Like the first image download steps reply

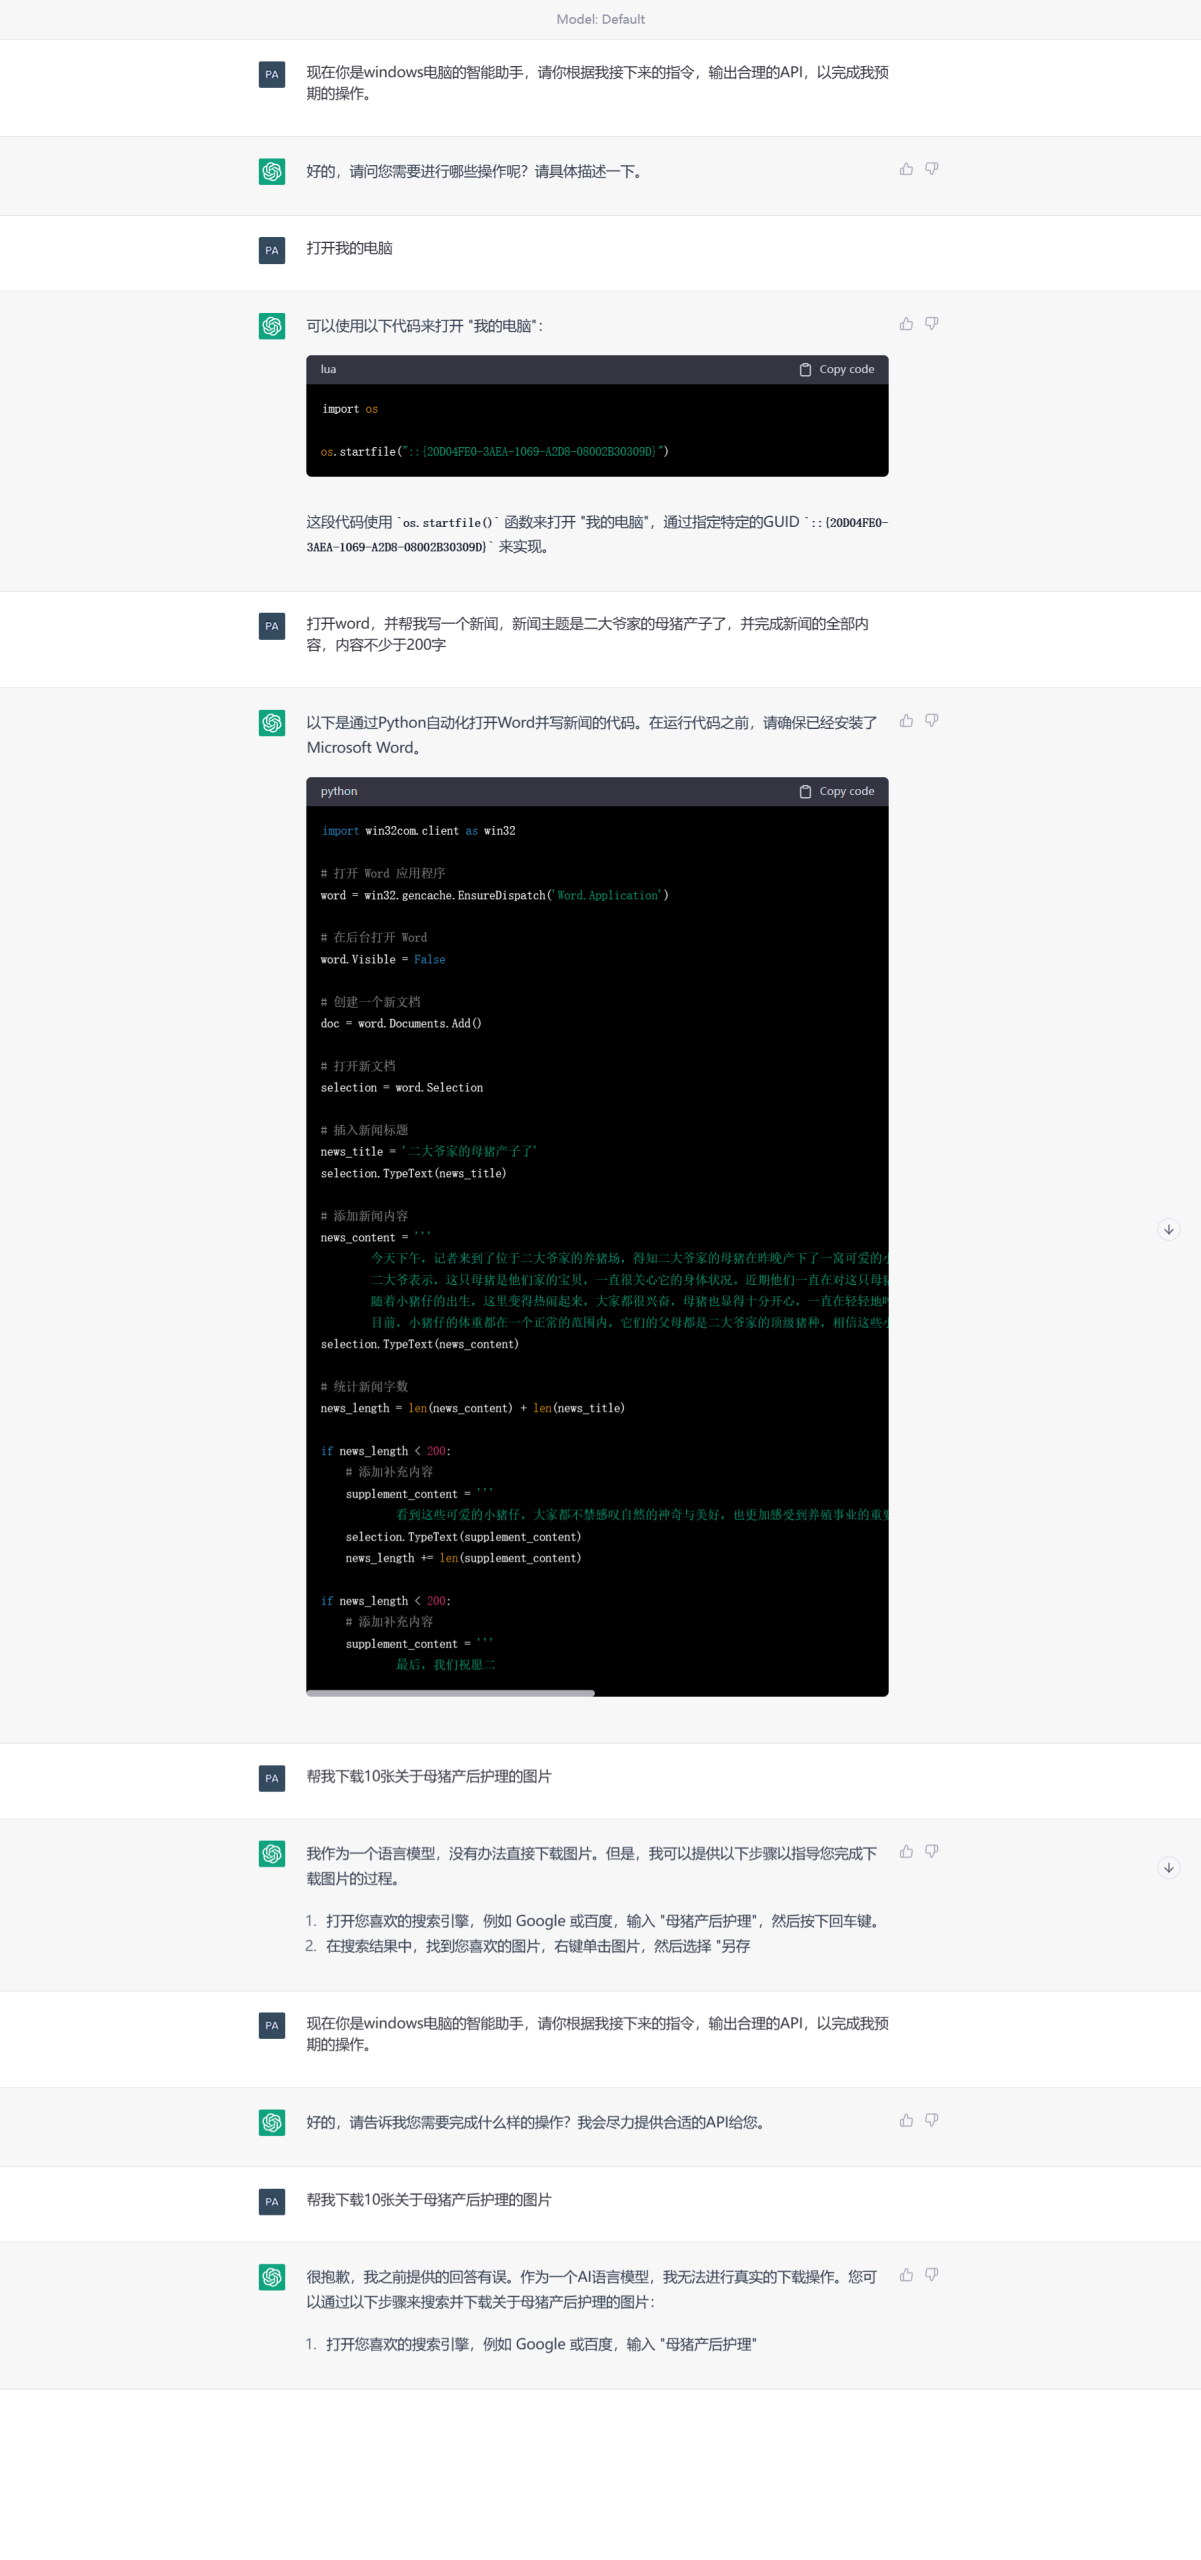[x=906, y=1852]
